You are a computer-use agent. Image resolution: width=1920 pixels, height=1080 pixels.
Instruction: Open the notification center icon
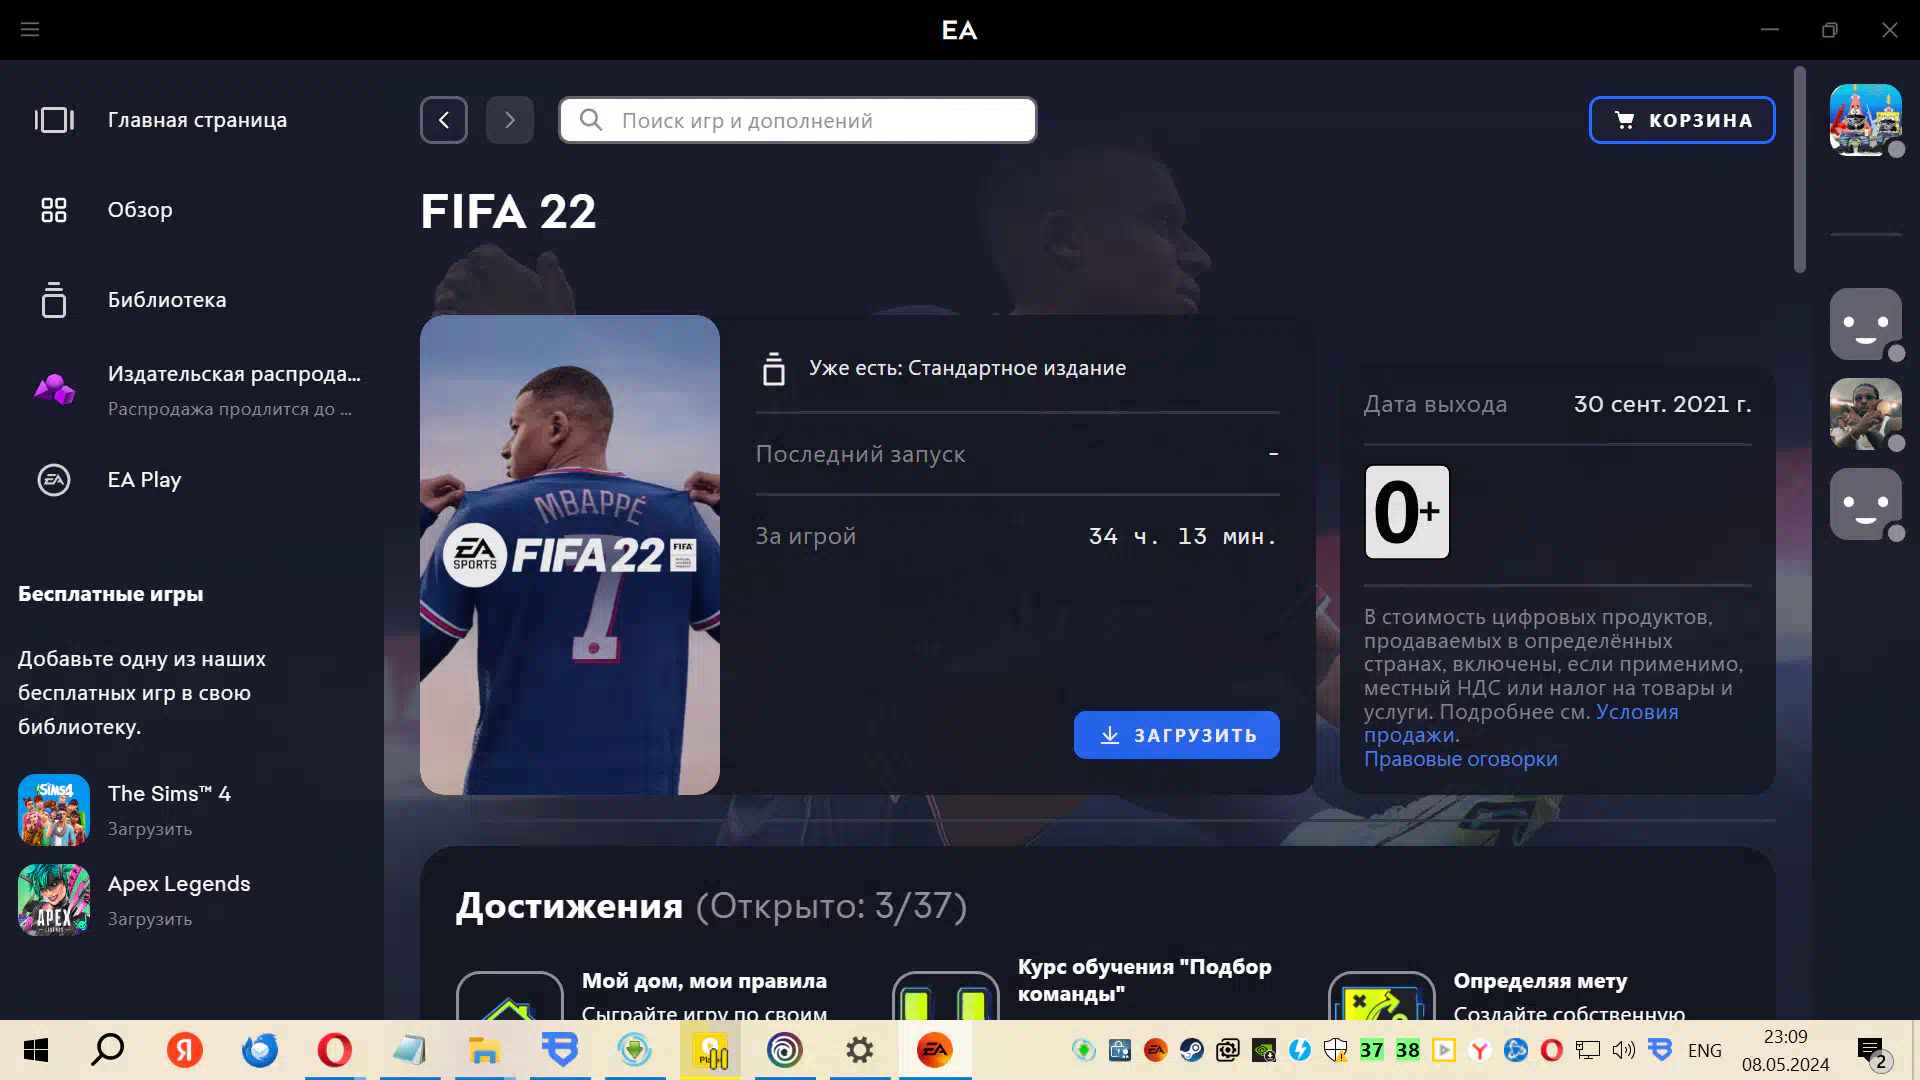click(1874, 1052)
